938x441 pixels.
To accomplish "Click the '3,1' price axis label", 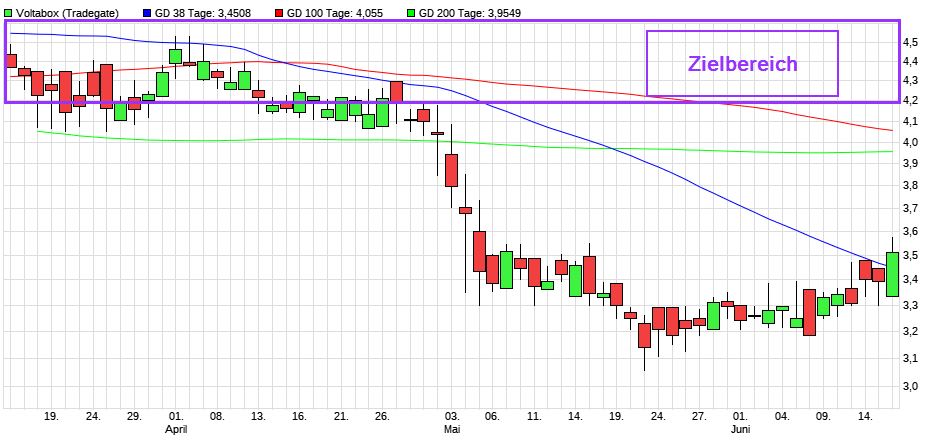I will pyautogui.click(x=911, y=358).
